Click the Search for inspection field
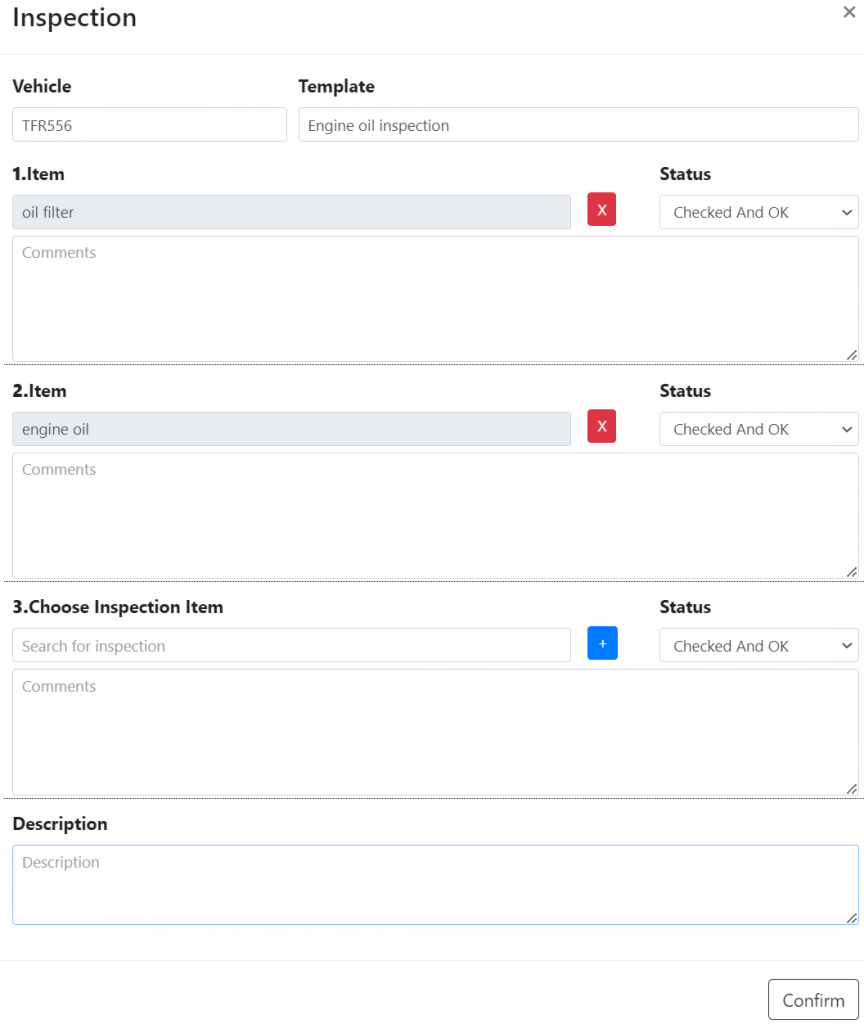 [291, 646]
